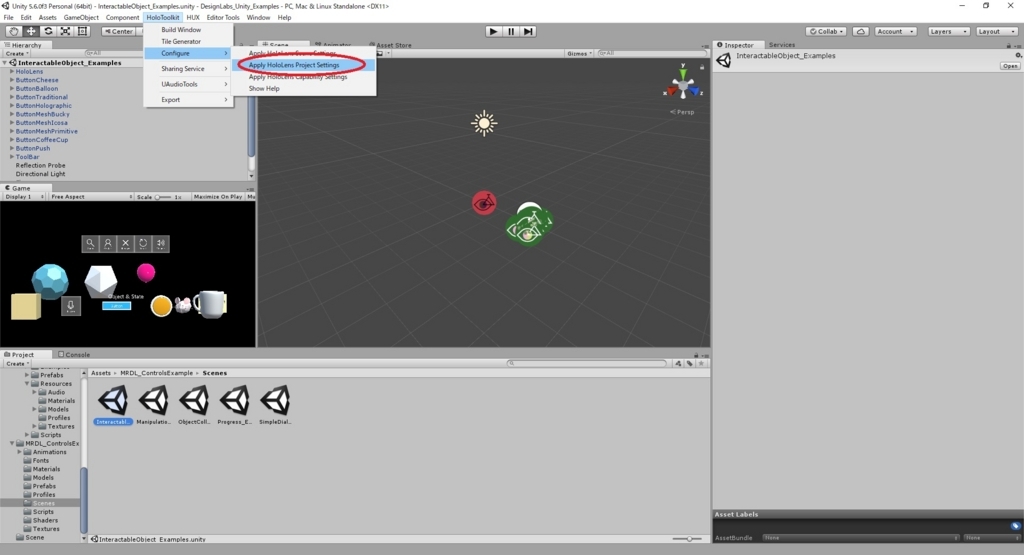This screenshot has width=1024, height=555.
Task: Open UAudioTools submenu
Action: 188,84
